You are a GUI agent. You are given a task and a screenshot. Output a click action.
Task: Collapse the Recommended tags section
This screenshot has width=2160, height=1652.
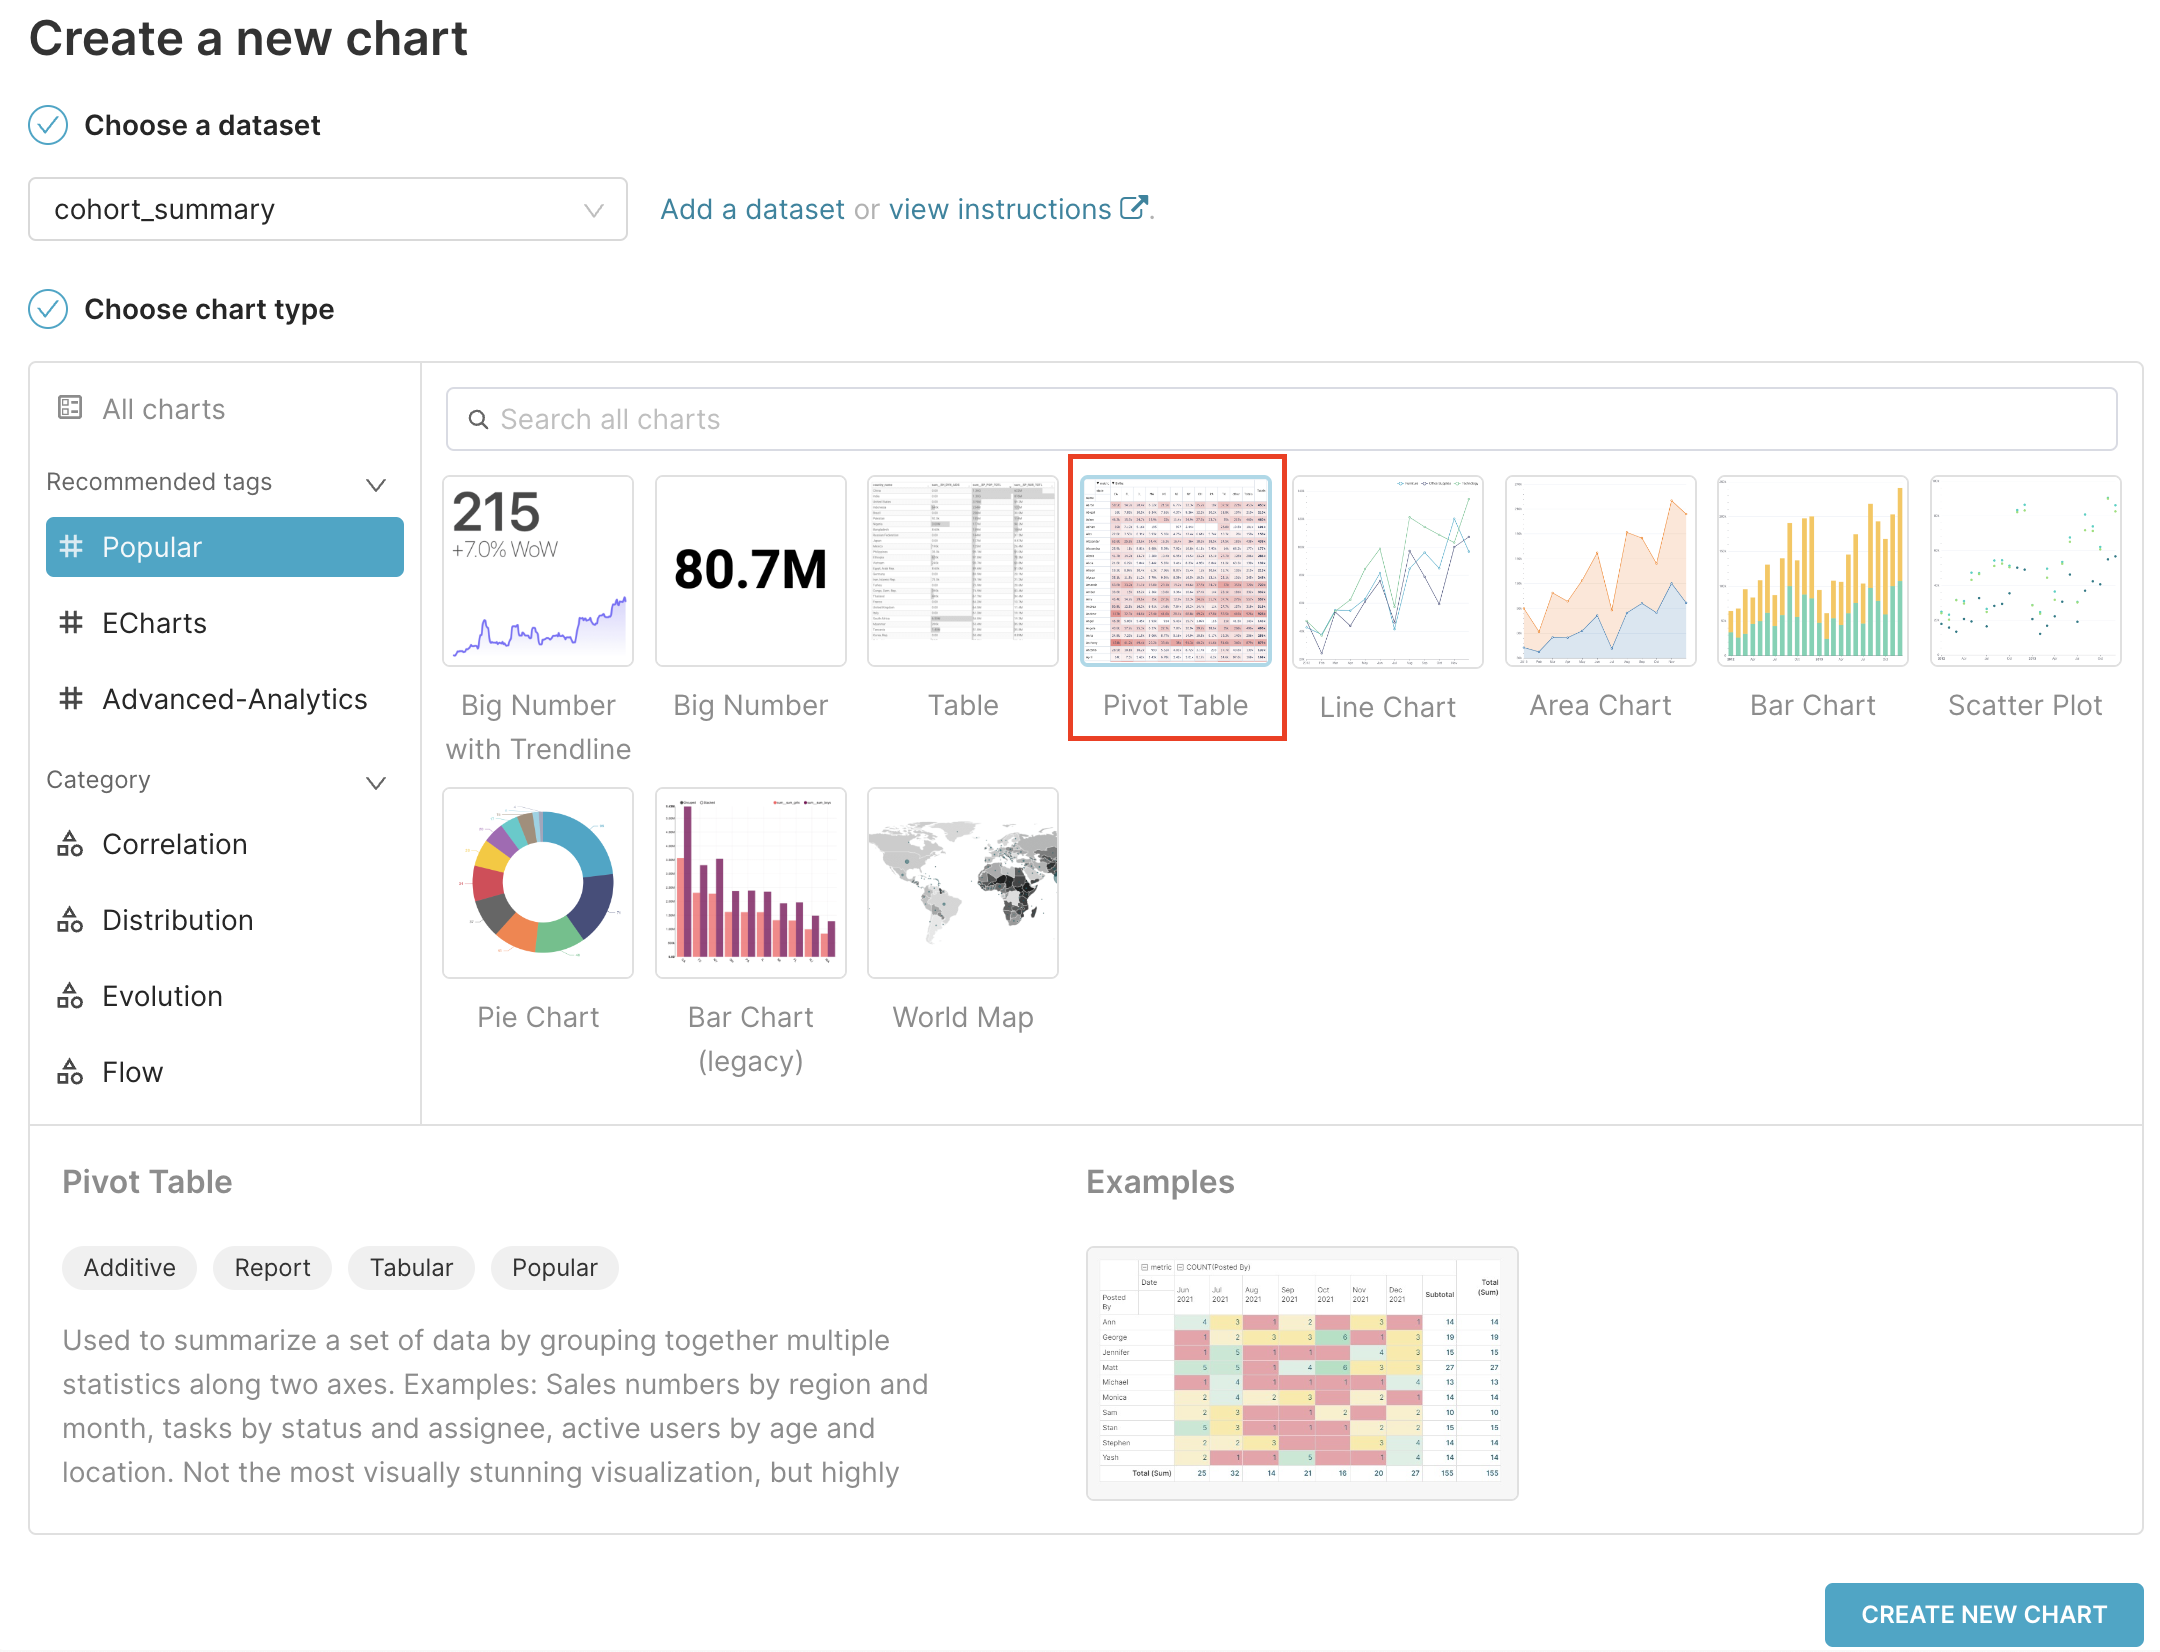click(376, 484)
